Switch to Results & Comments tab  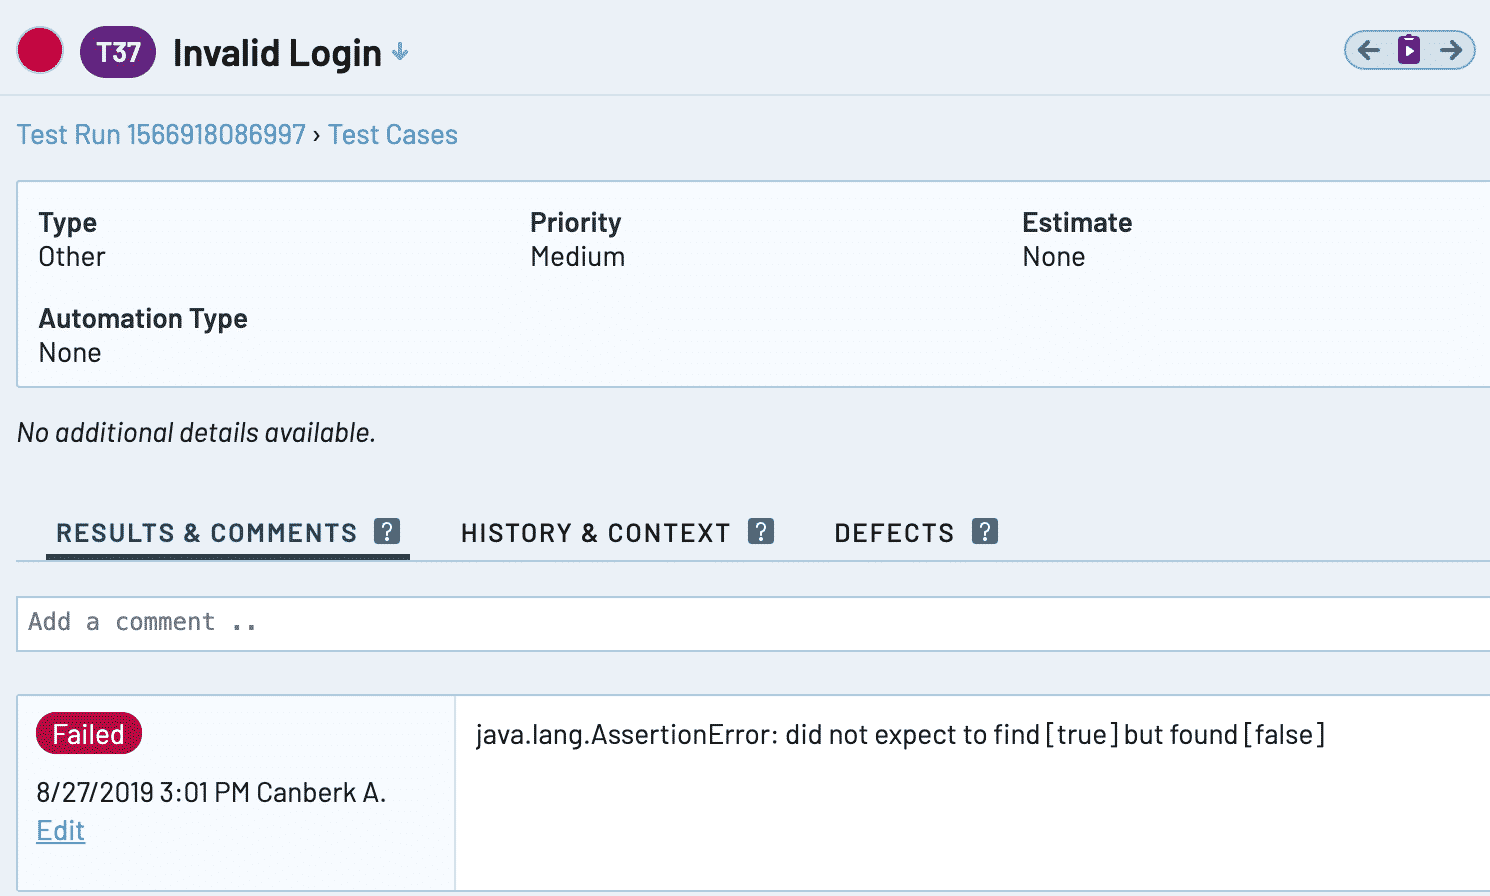[206, 533]
